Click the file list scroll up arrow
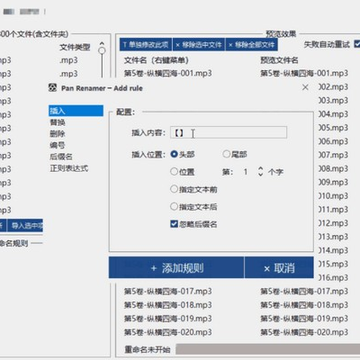This screenshot has width=360, height=360. [x=102, y=43]
